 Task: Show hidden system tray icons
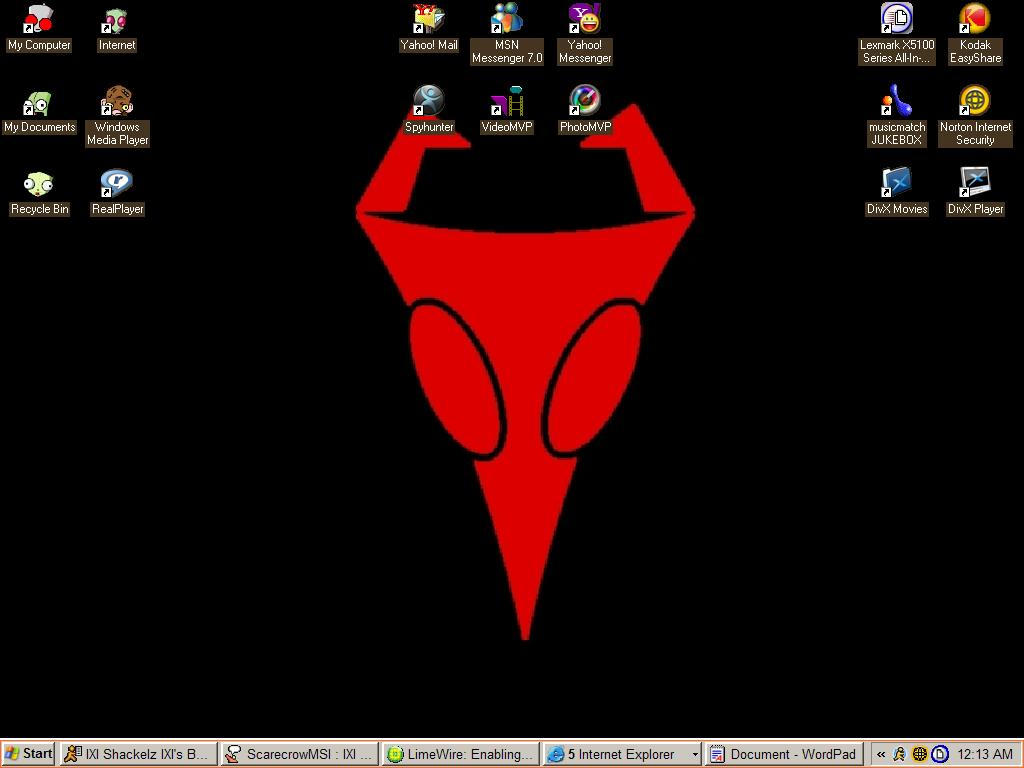[882, 753]
